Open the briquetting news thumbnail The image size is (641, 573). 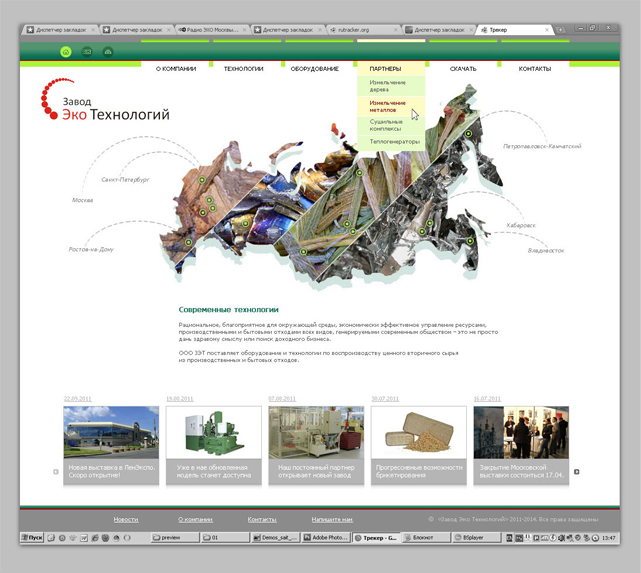point(419,432)
